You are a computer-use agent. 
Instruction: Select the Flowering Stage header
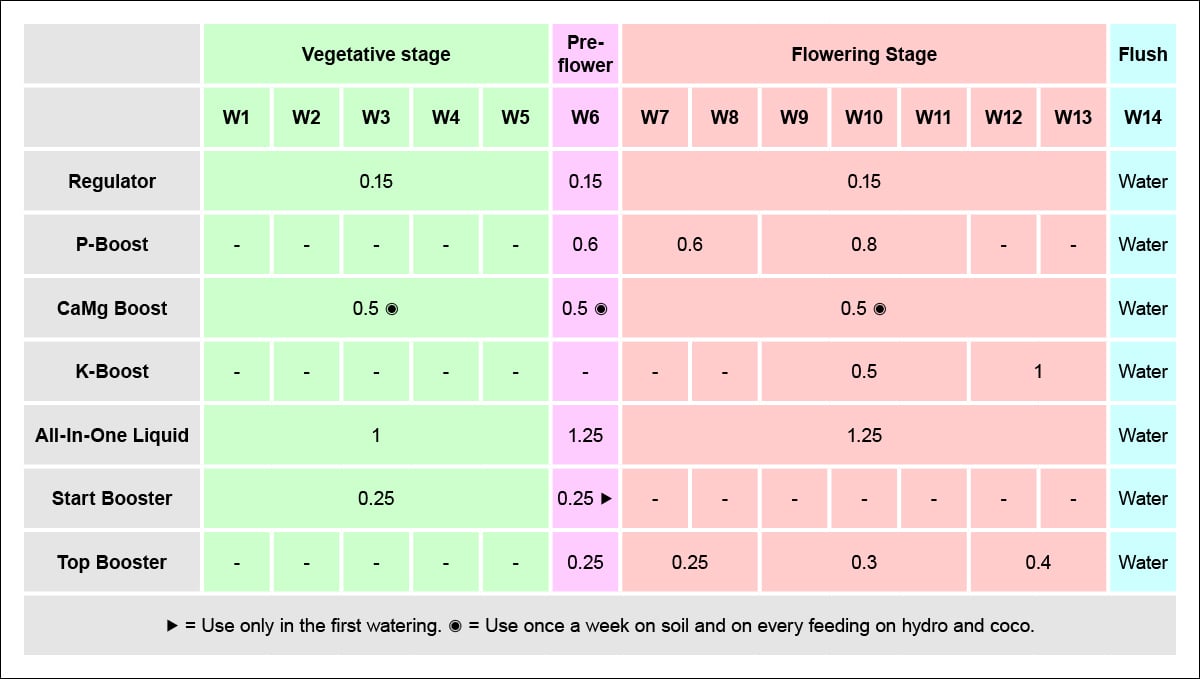click(x=864, y=54)
